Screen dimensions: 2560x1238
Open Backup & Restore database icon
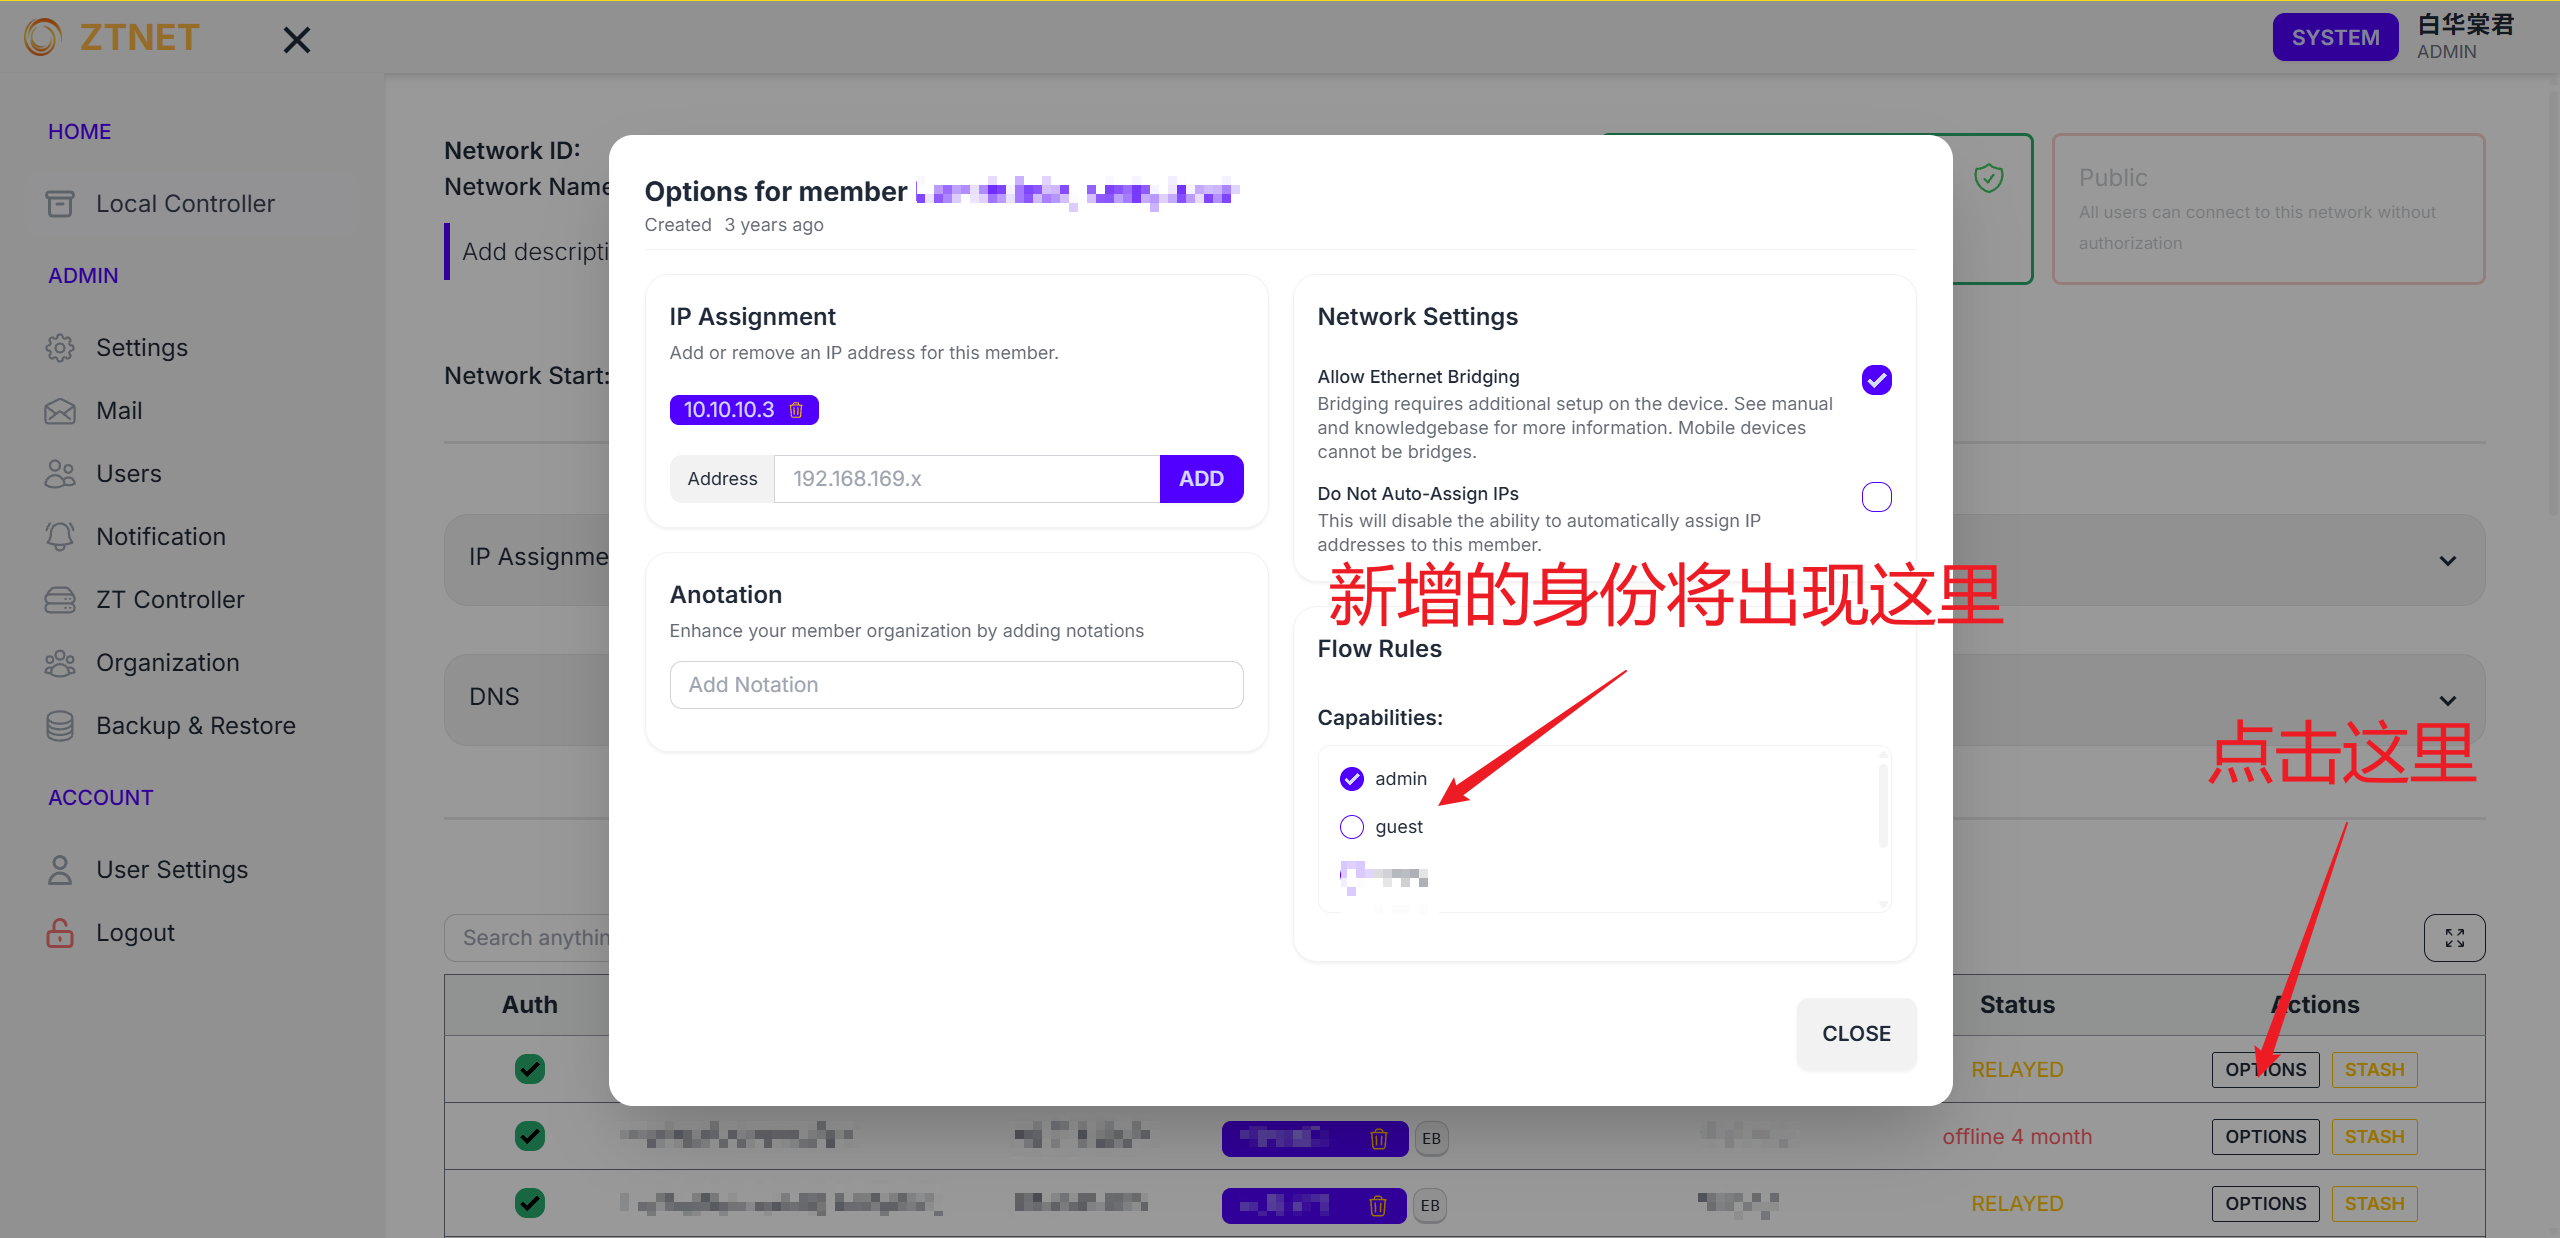tap(60, 726)
